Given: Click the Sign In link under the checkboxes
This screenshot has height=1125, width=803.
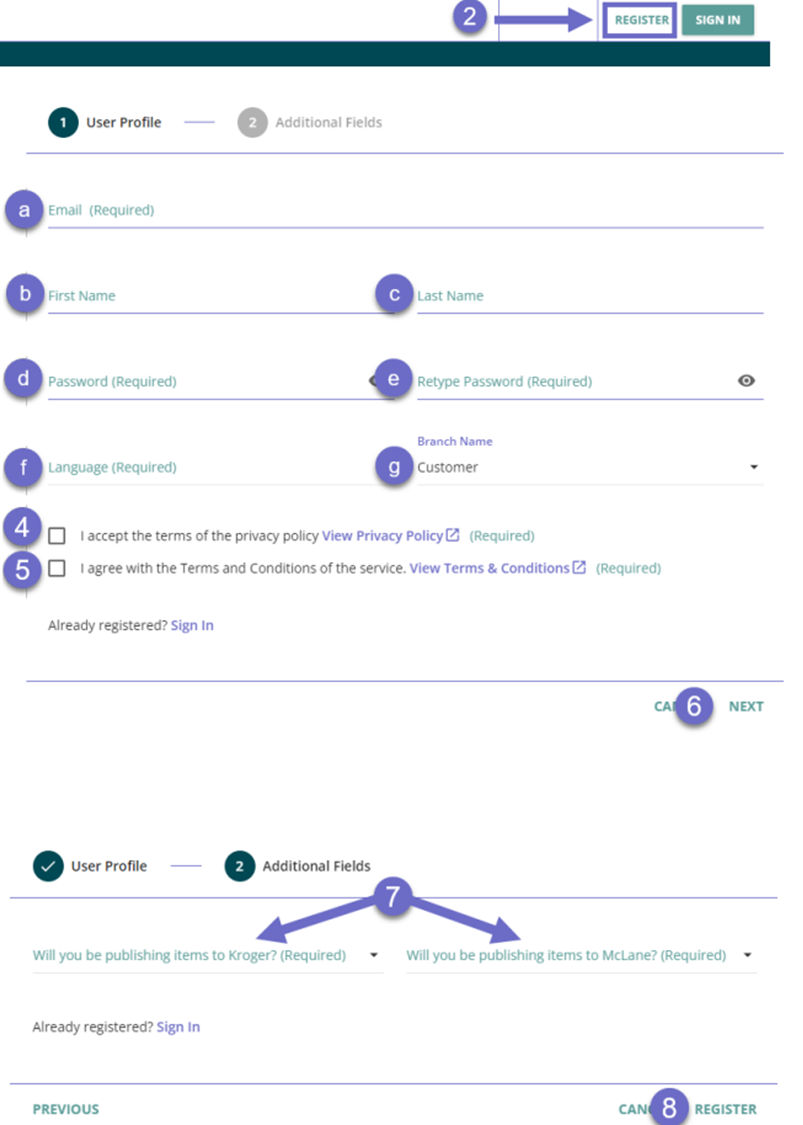Looking at the screenshot, I should (x=192, y=625).
